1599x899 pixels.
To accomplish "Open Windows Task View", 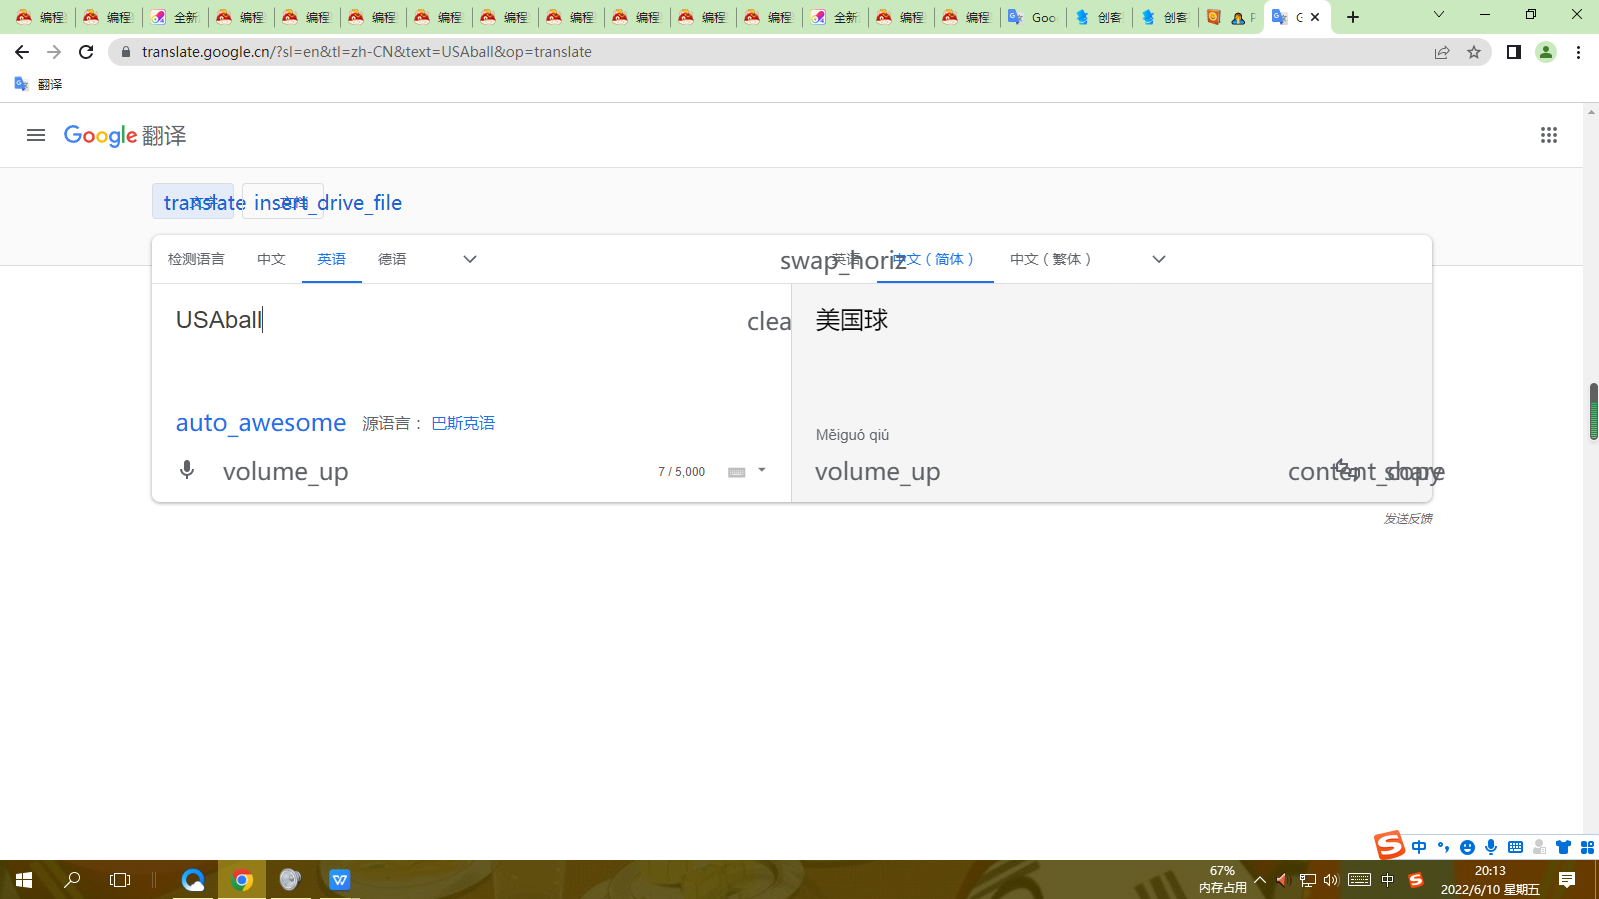I will [x=120, y=880].
